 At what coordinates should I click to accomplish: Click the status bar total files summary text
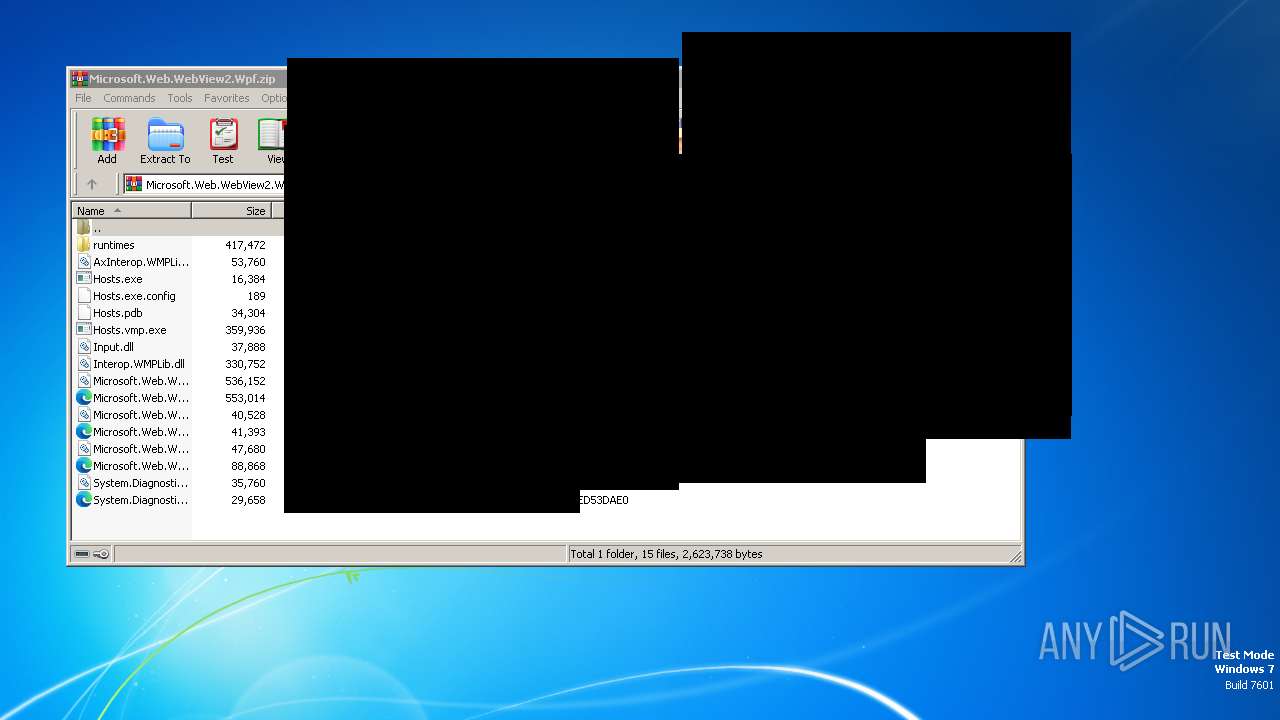[x=666, y=554]
